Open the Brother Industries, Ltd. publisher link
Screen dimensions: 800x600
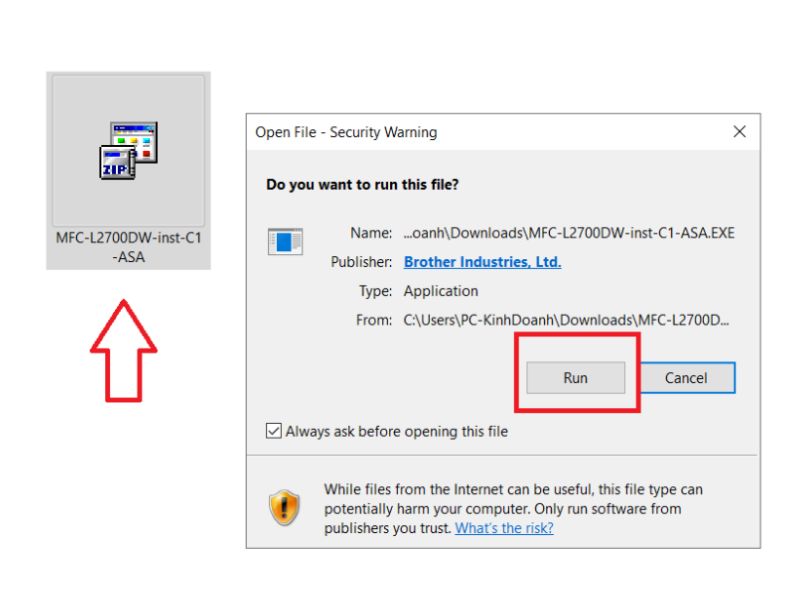(482, 262)
